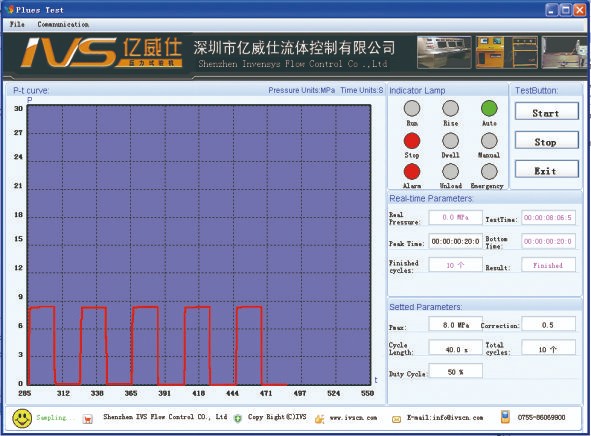Click the first control room banner photo

(x=444, y=52)
